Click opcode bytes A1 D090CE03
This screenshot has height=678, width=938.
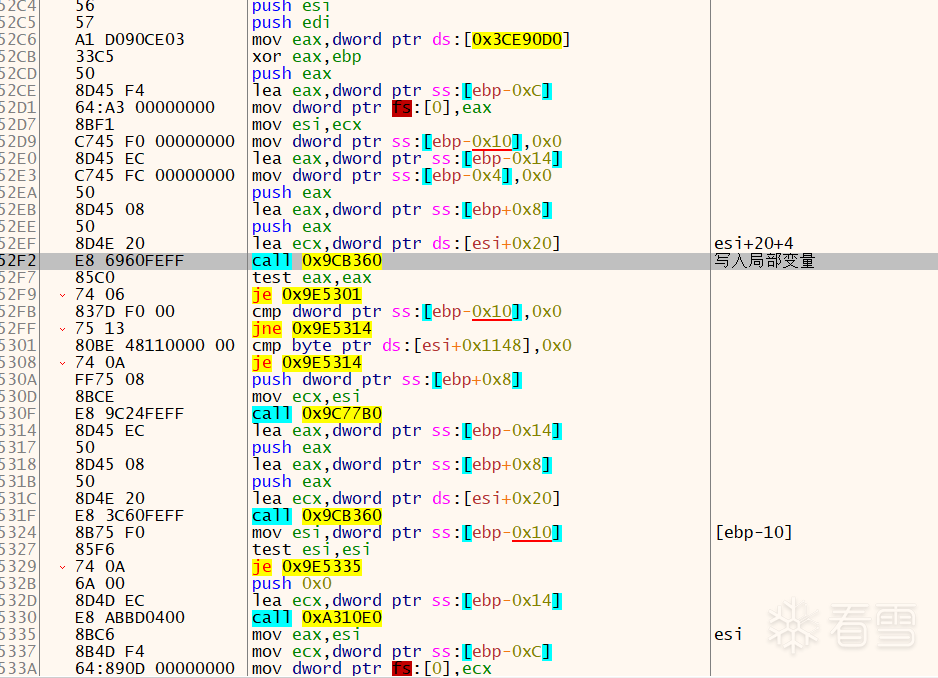[130, 39]
